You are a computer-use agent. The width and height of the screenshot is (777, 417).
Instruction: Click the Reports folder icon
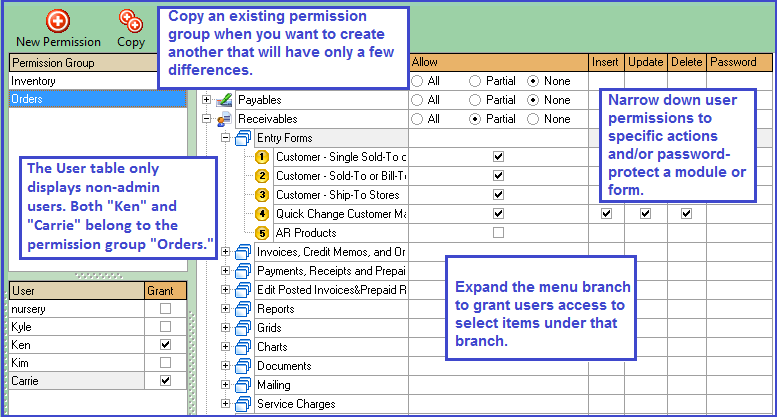point(243,309)
